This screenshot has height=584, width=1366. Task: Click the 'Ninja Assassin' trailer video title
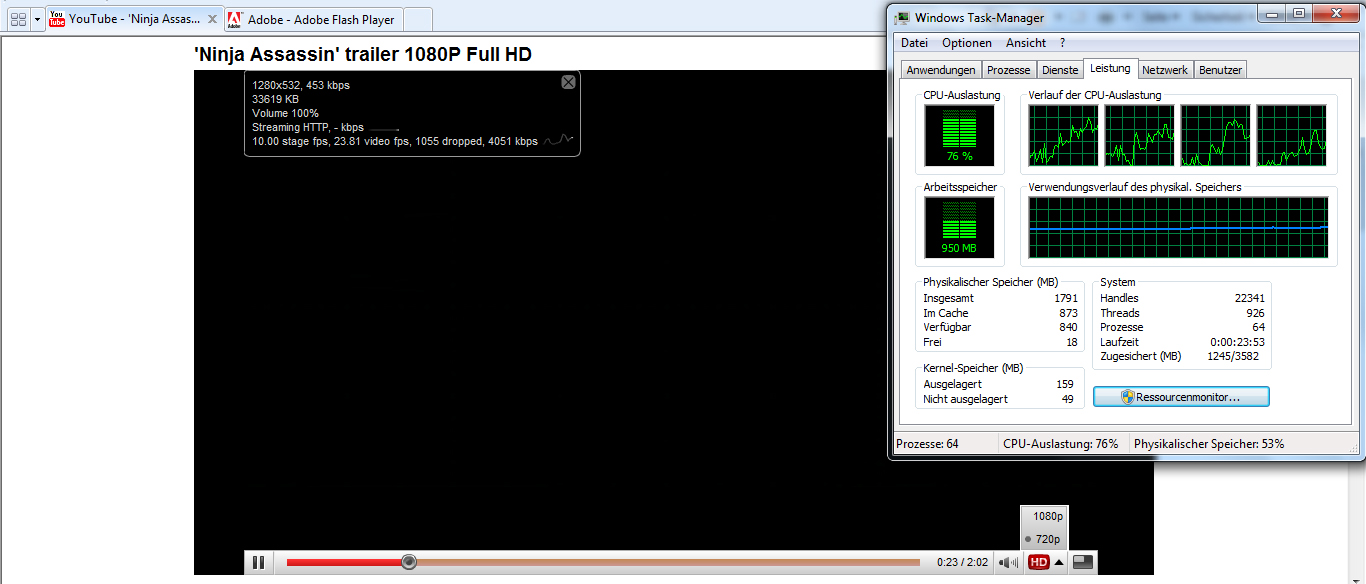click(363, 54)
